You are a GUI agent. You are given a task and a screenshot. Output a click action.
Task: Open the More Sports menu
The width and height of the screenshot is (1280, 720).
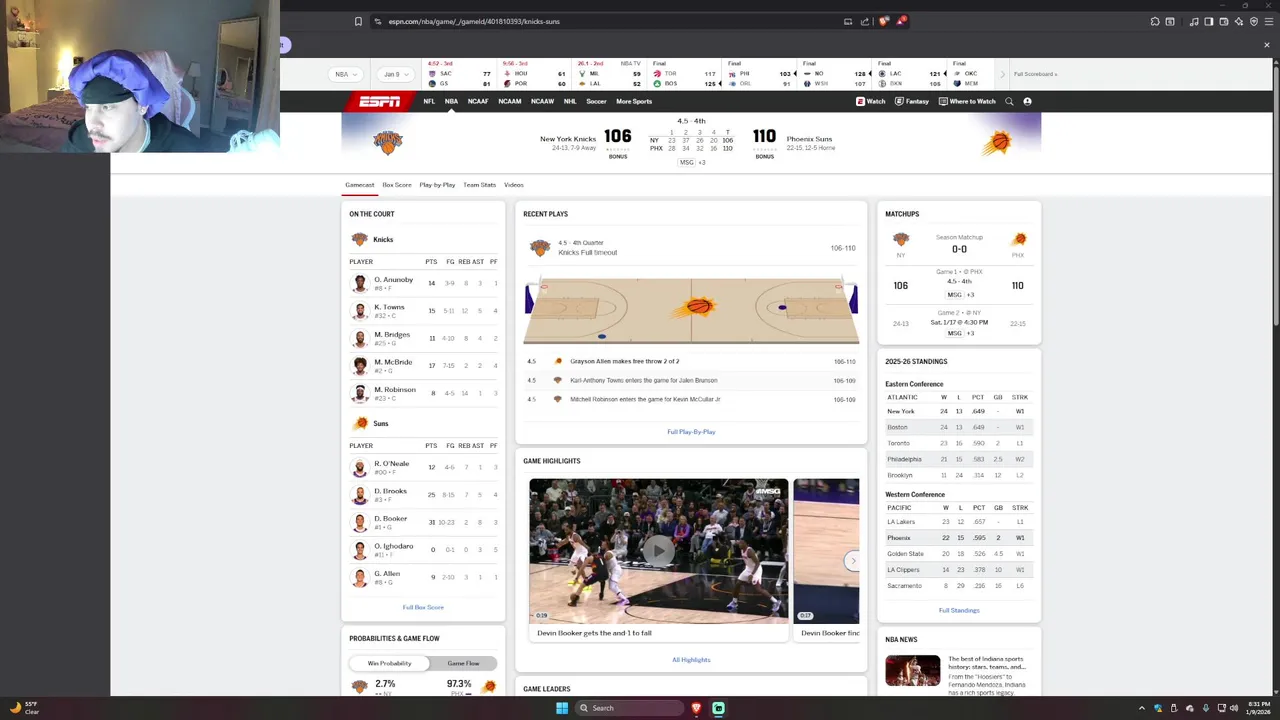[x=634, y=101]
